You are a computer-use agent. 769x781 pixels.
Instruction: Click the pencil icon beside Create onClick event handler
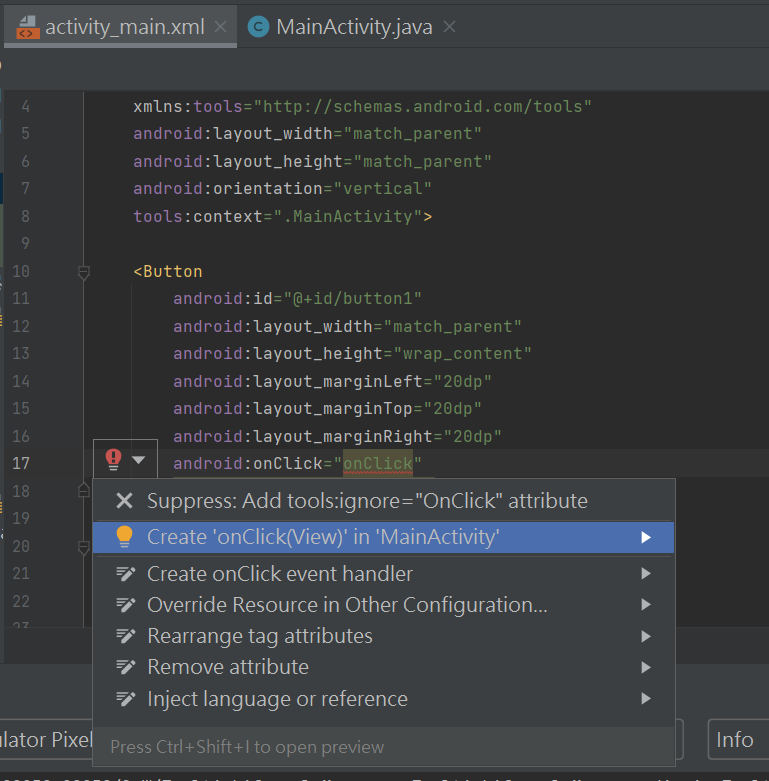tap(126, 574)
